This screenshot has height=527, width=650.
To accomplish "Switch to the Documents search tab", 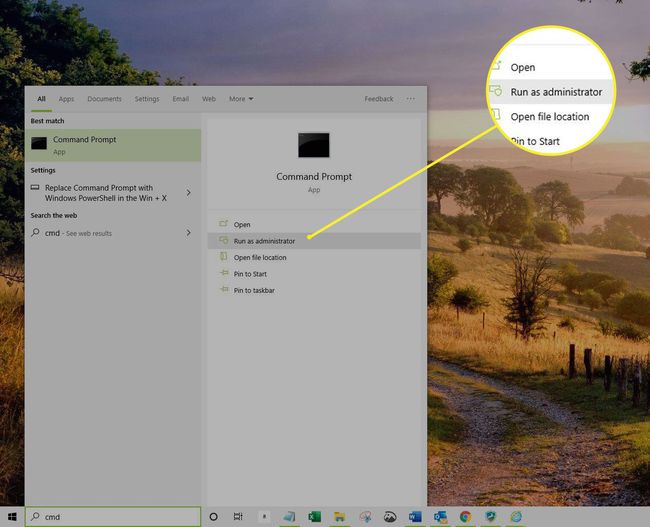I will (x=104, y=99).
